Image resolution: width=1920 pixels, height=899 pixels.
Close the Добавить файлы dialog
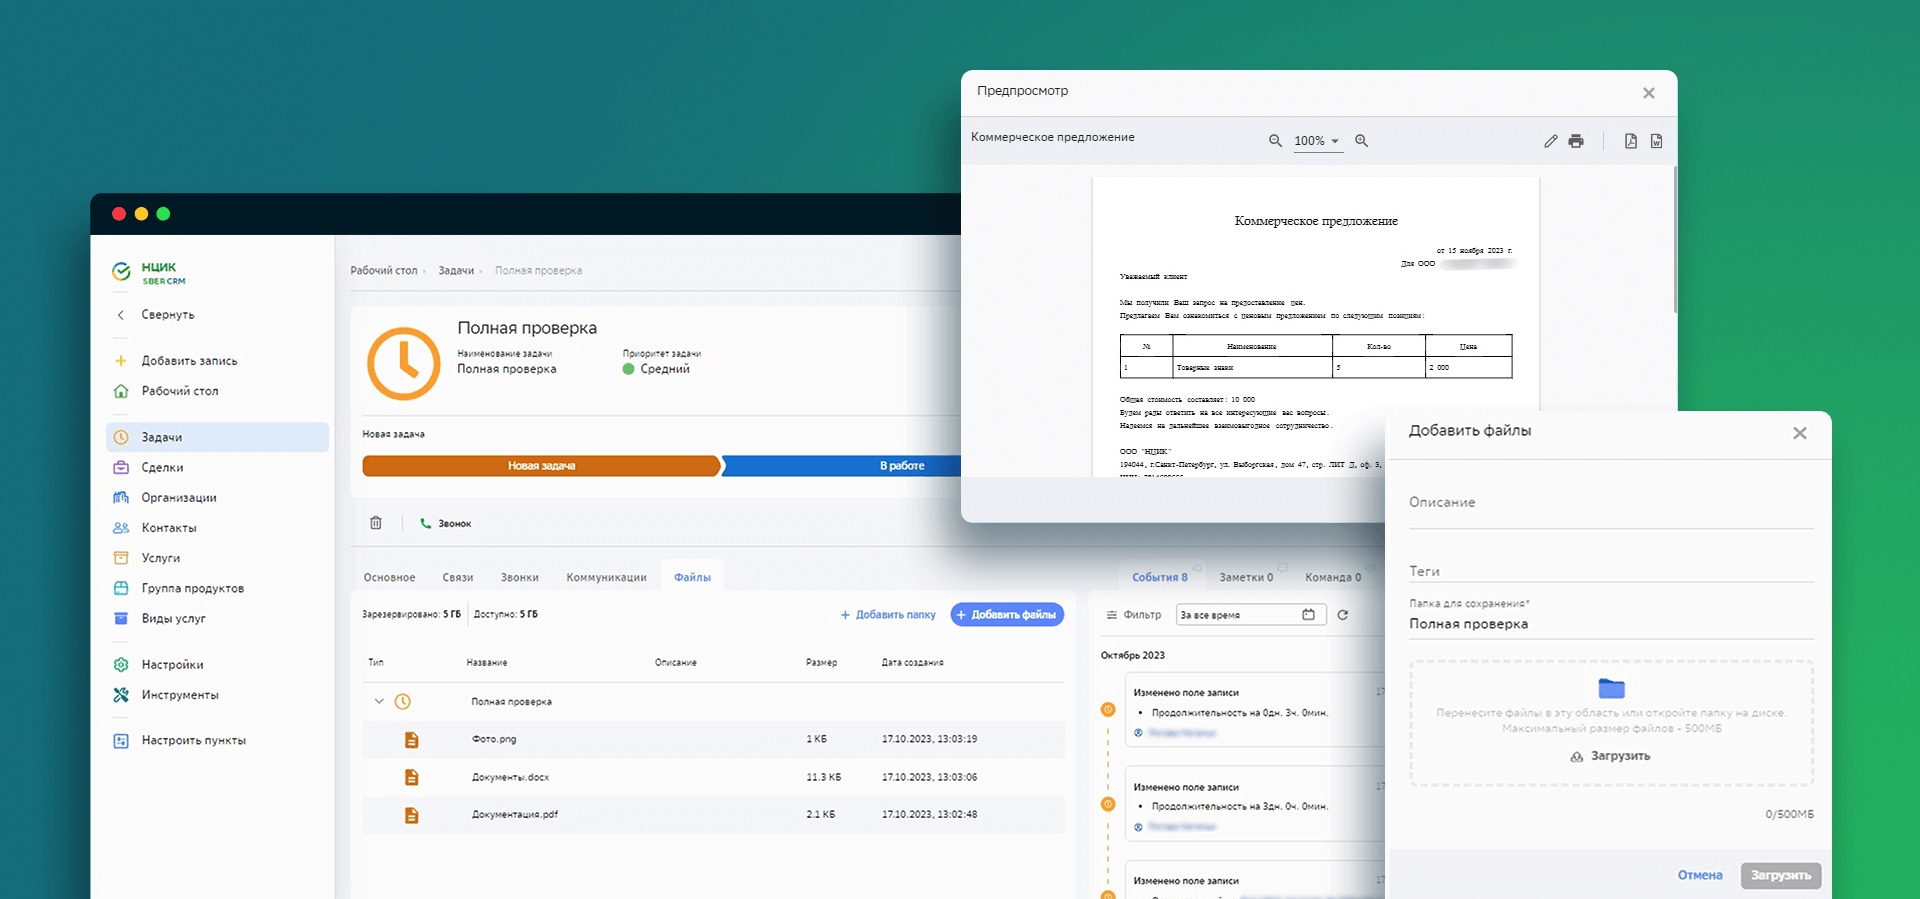point(1800,433)
